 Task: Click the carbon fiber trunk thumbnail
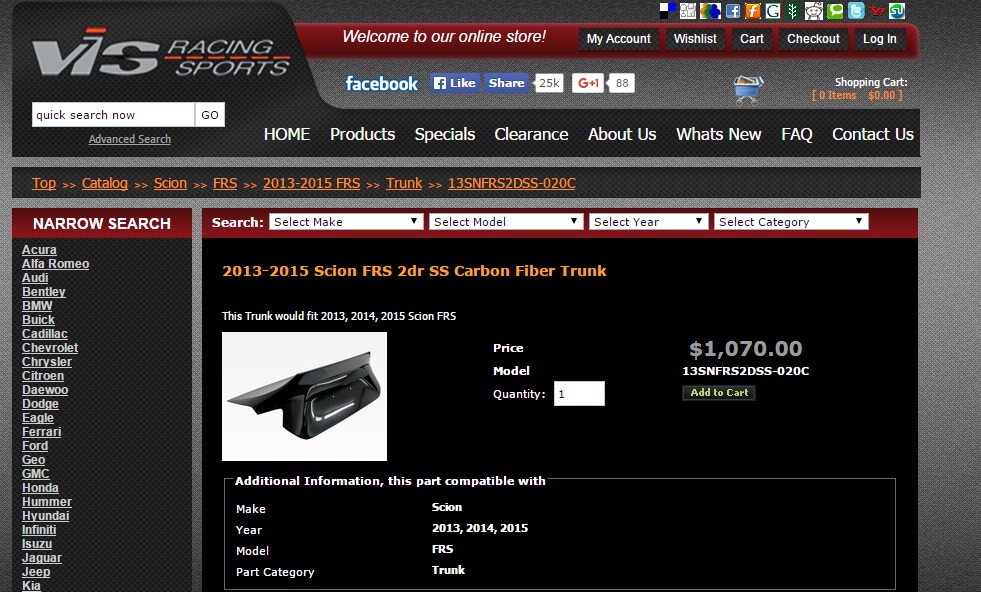click(304, 396)
